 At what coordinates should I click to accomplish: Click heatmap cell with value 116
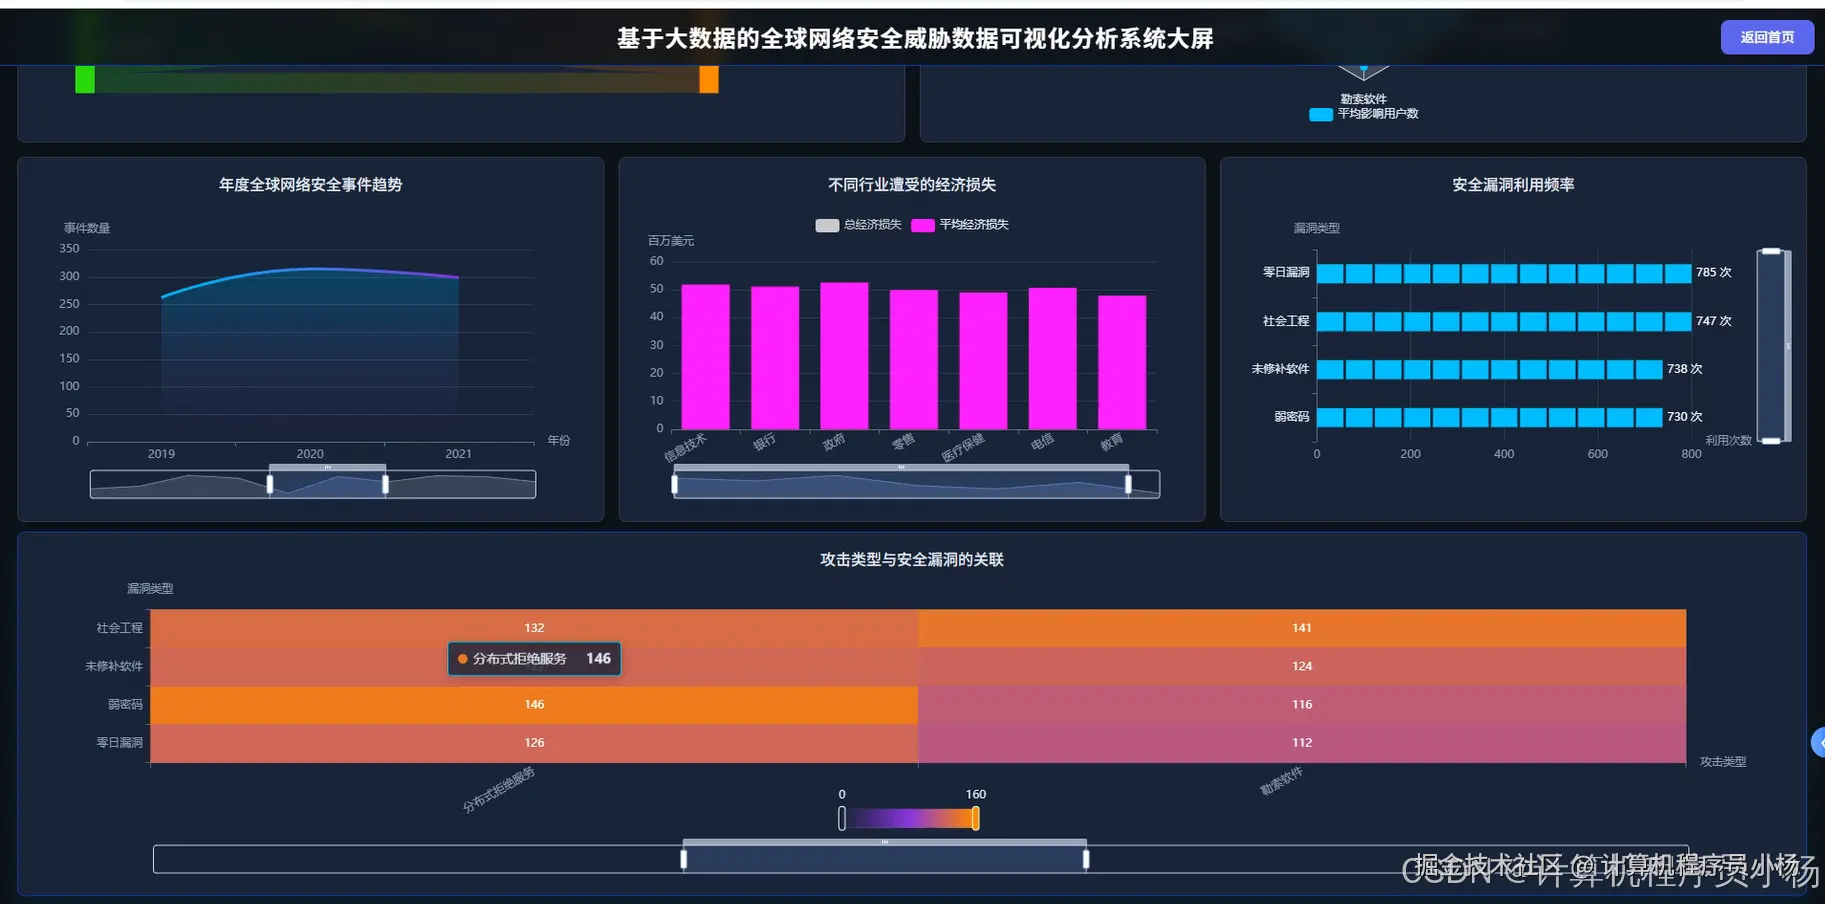[1302, 705]
